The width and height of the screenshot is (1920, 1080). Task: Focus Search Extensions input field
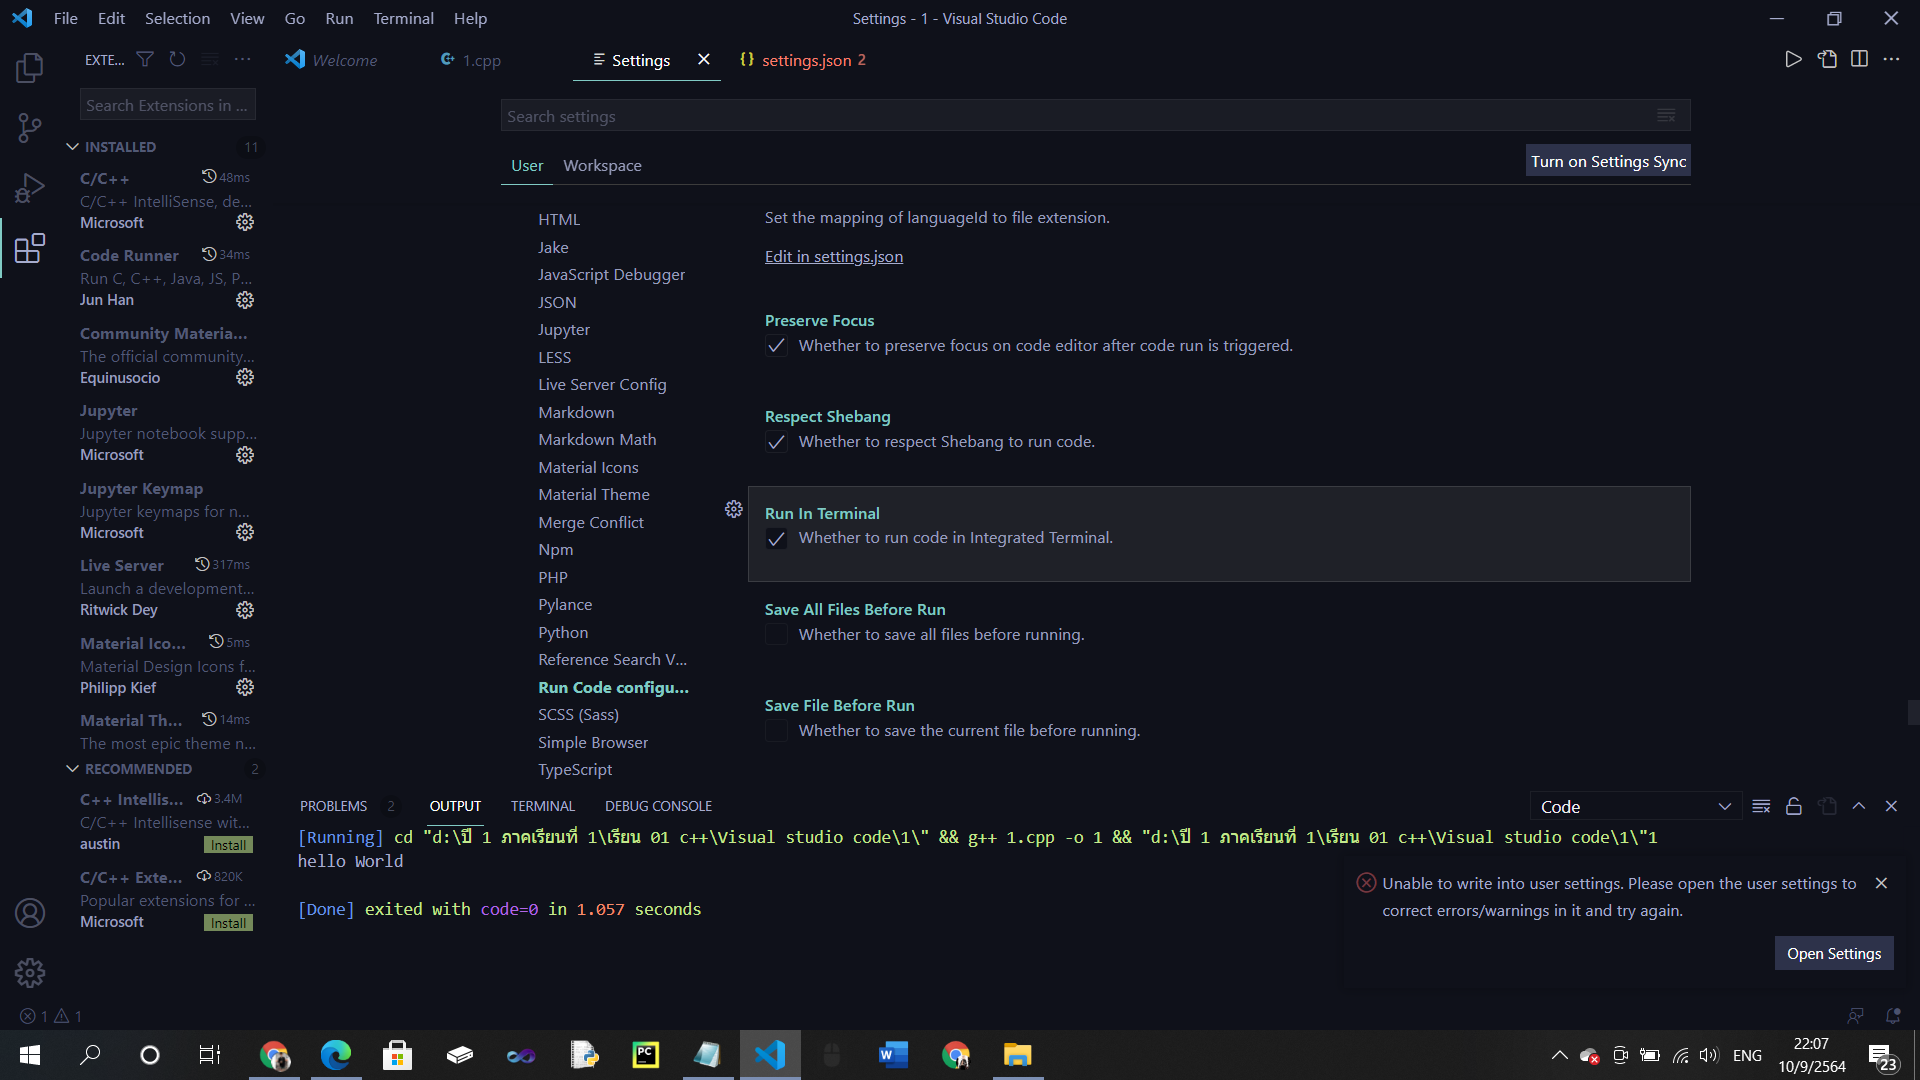tap(167, 105)
